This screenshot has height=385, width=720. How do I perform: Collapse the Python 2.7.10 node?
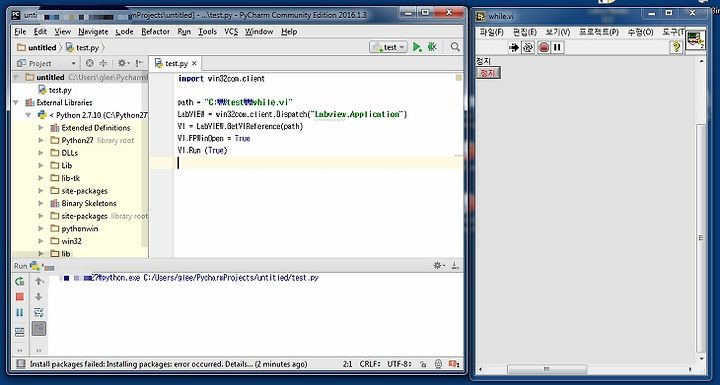point(28,115)
